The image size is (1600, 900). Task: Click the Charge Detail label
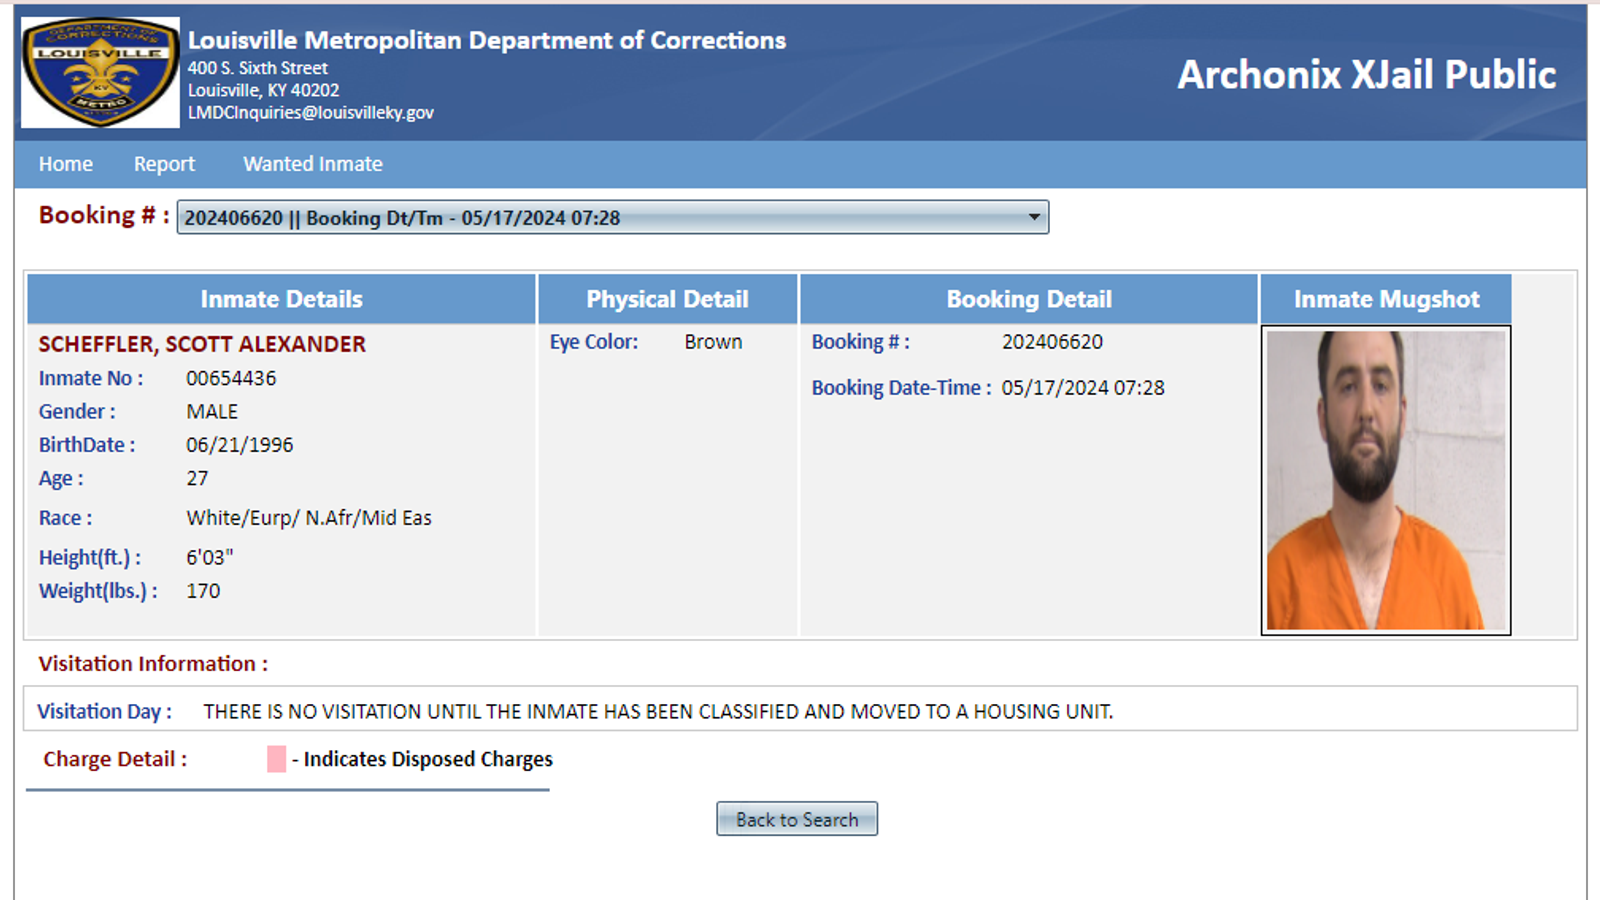(x=115, y=759)
